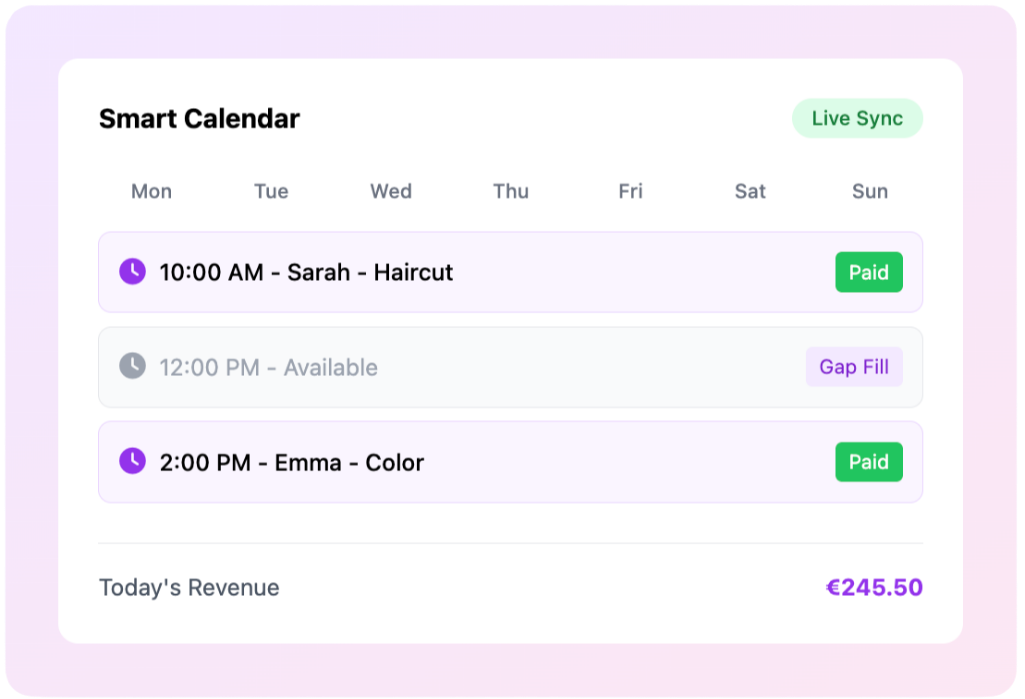Click the gray clock icon beside 12:00 PM
This screenshot has height=699, width=1025.
point(132,366)
